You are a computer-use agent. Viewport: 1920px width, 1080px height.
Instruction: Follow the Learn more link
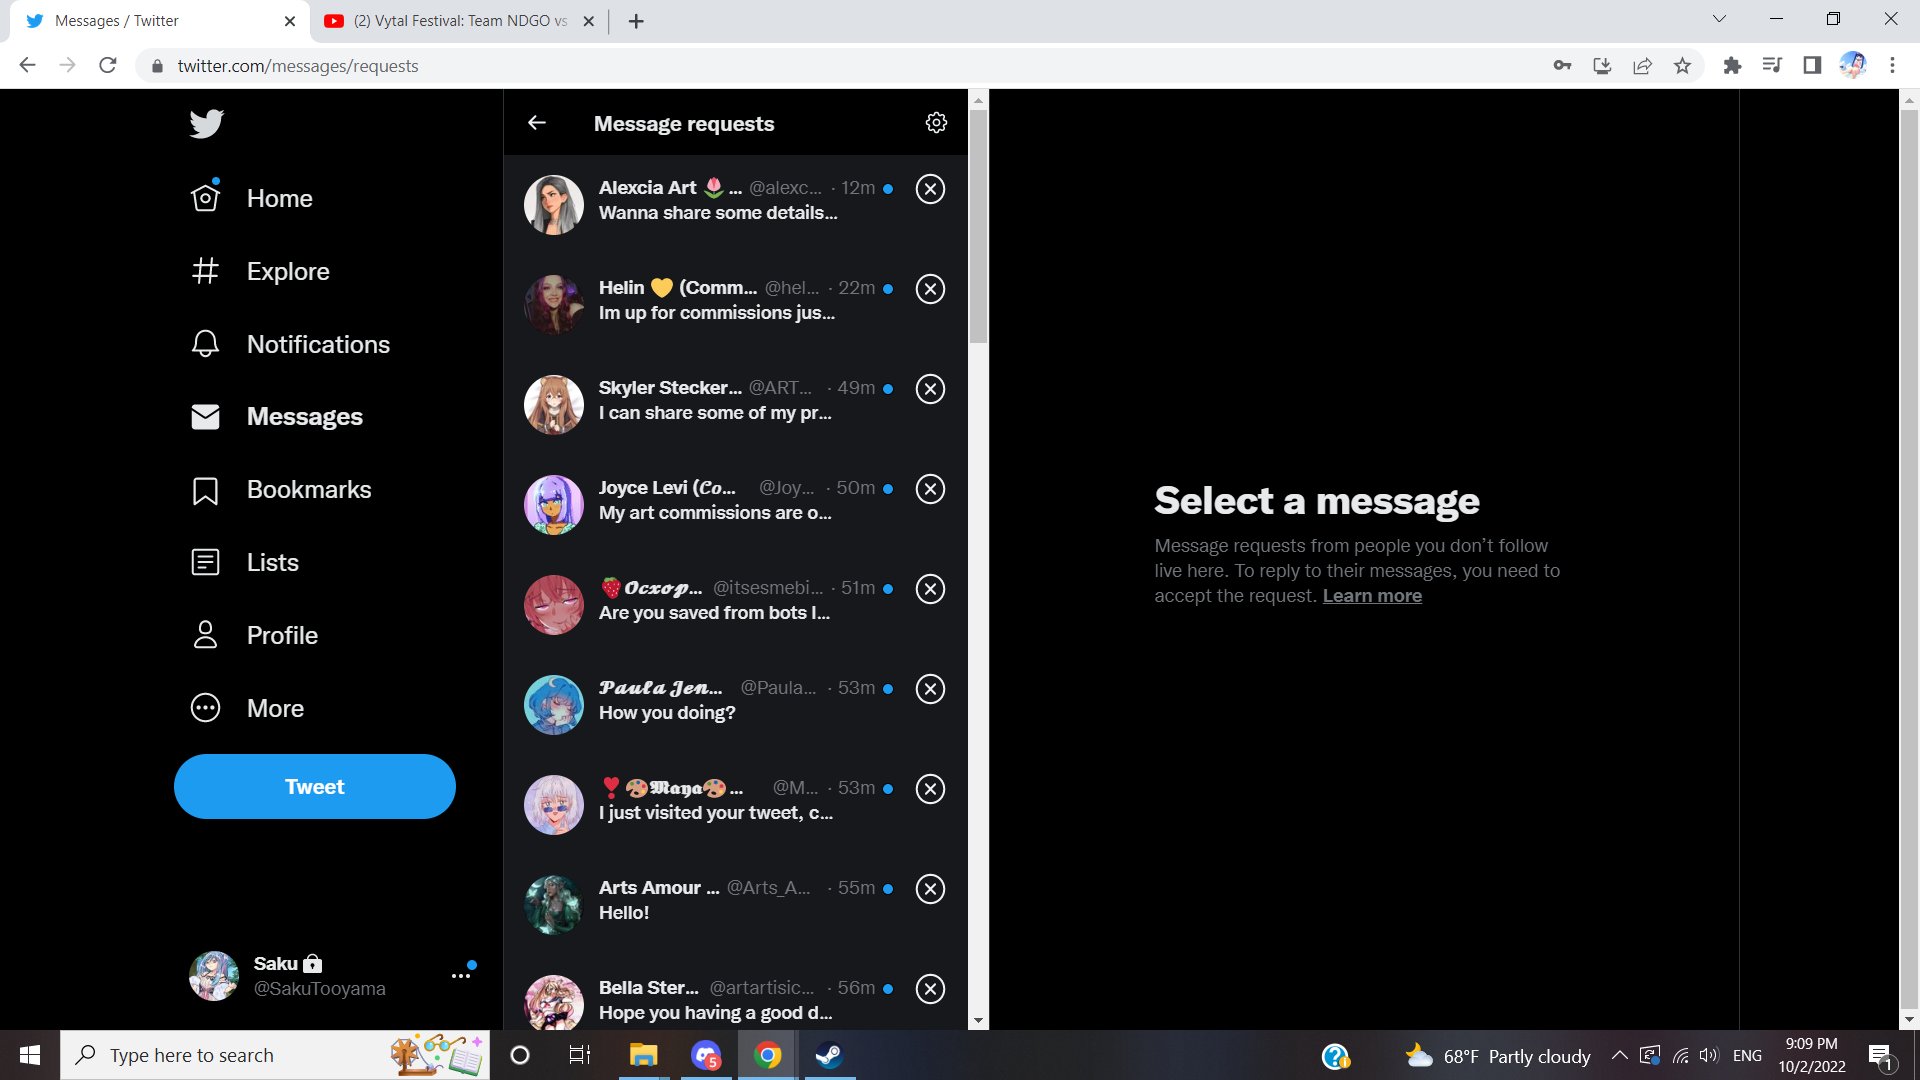[1372, 596]
